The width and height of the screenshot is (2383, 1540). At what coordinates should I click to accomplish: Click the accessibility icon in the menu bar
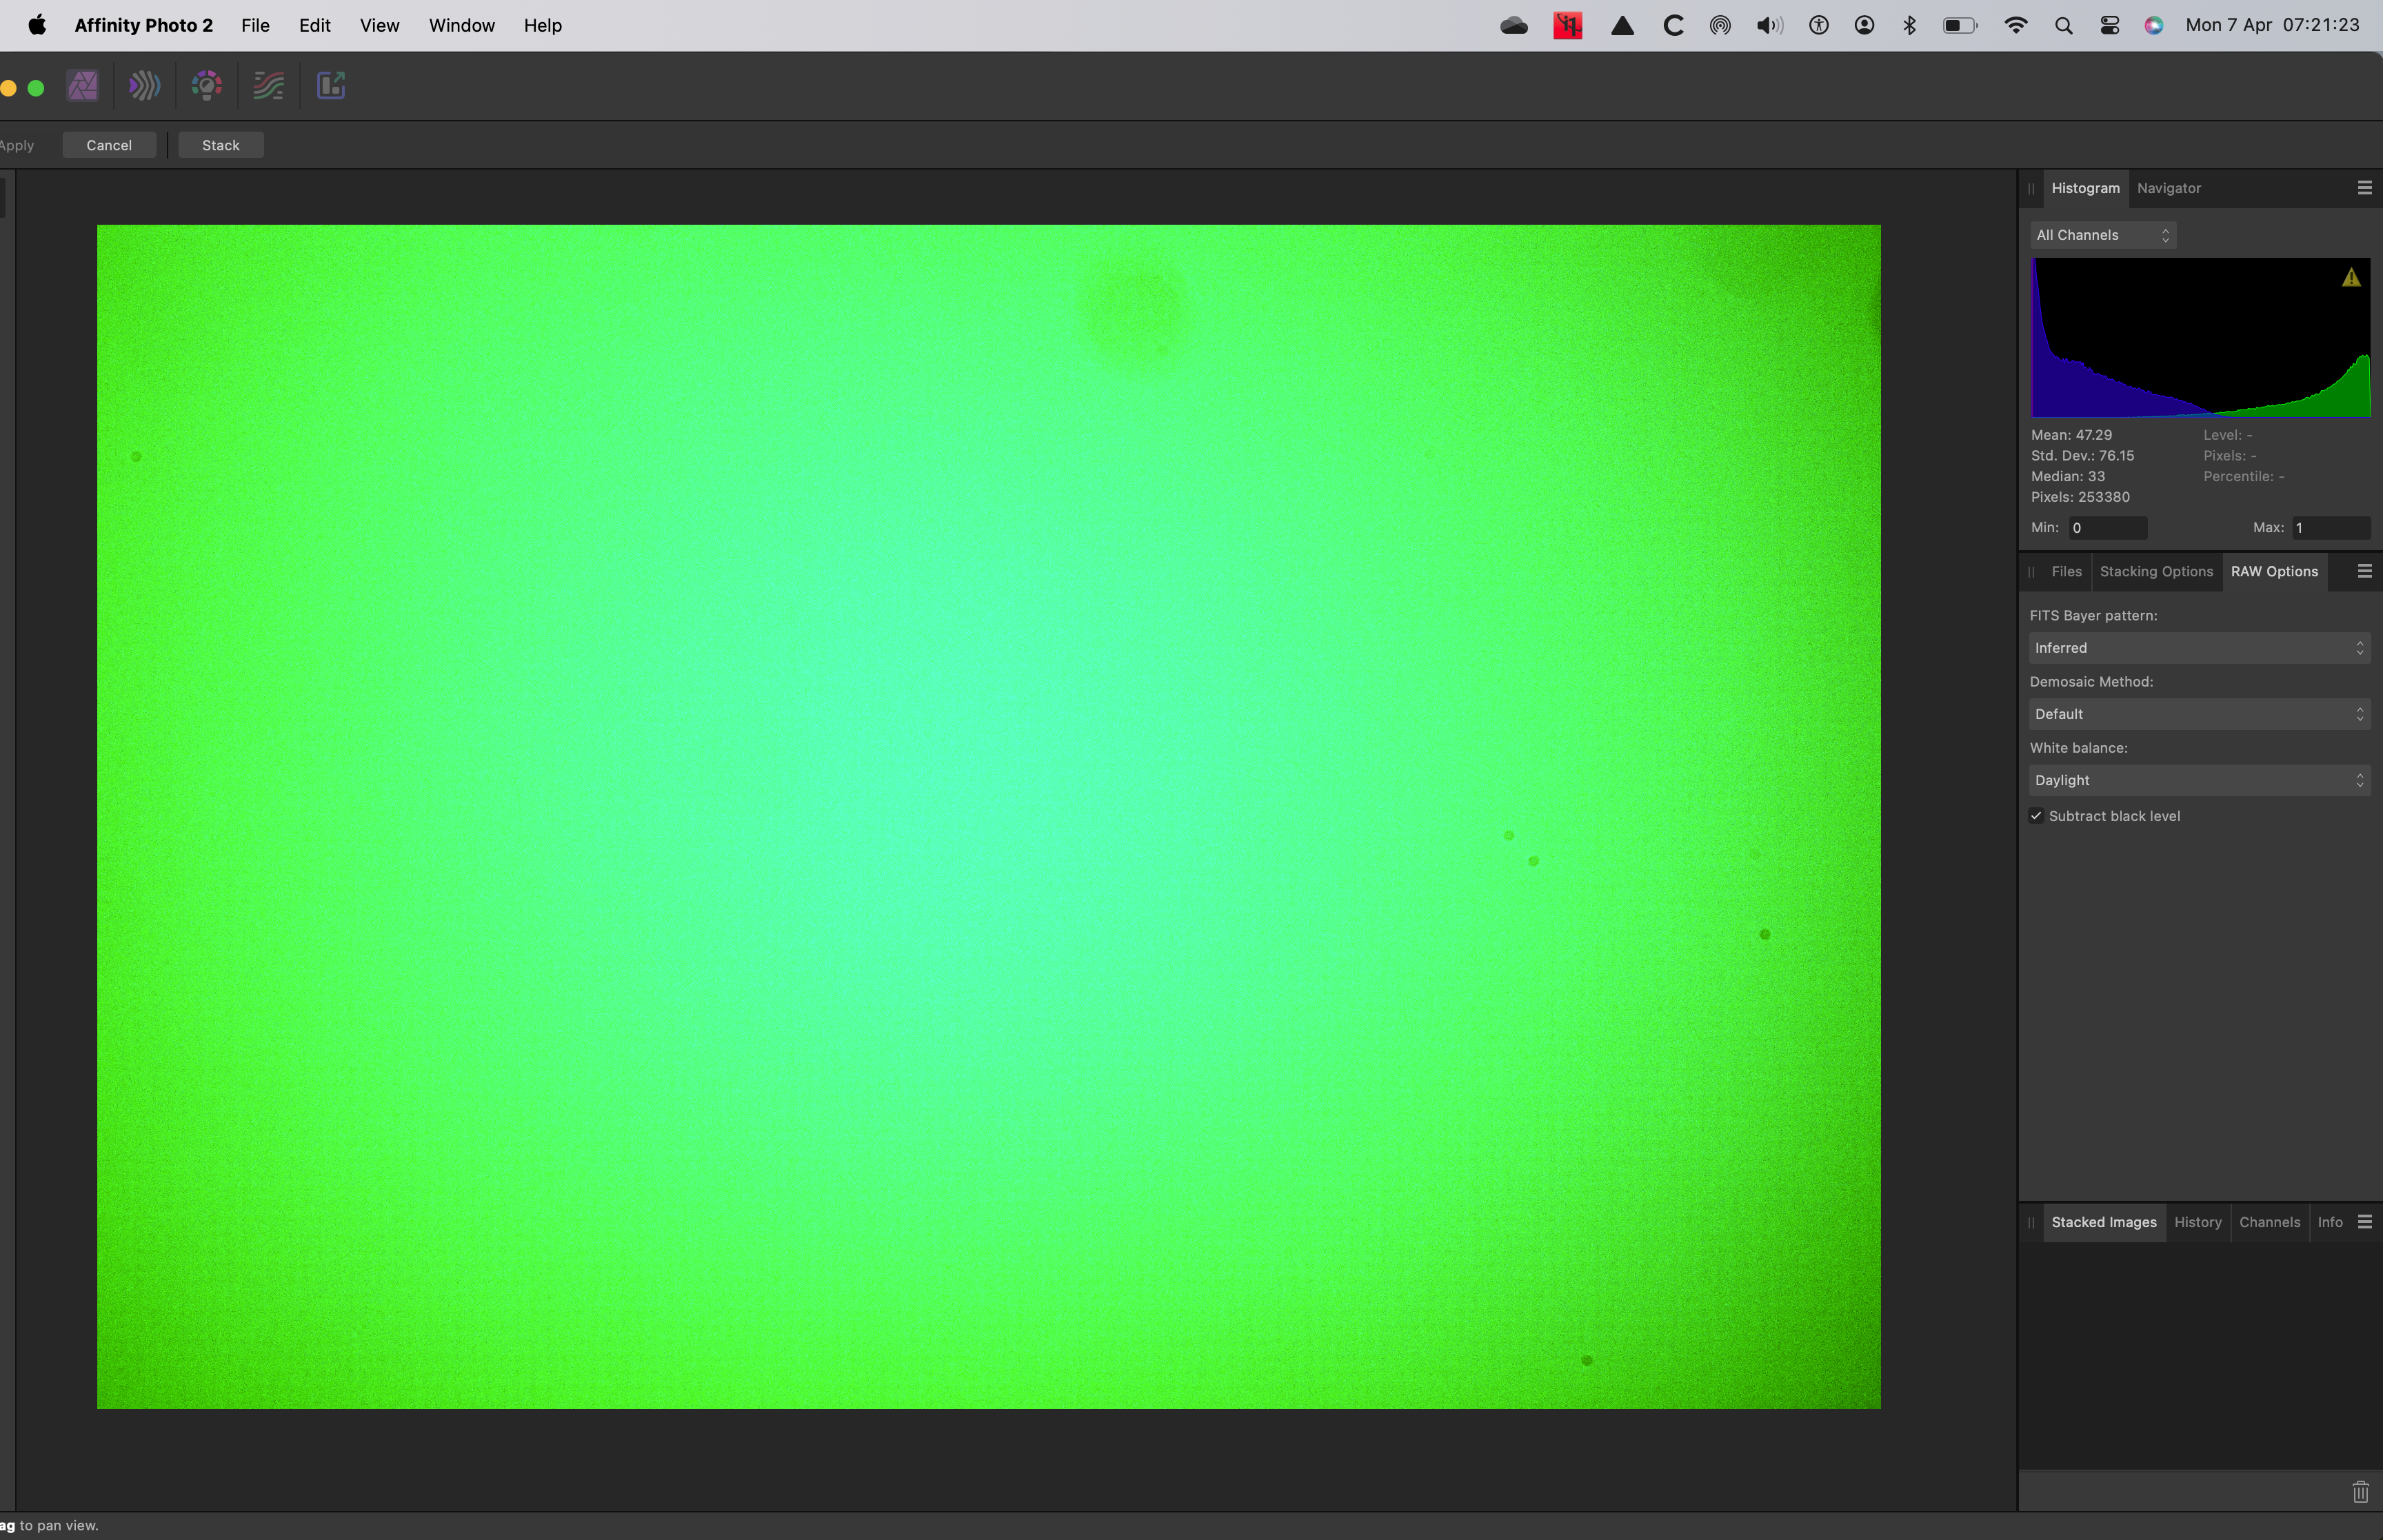coord(1819,25)
